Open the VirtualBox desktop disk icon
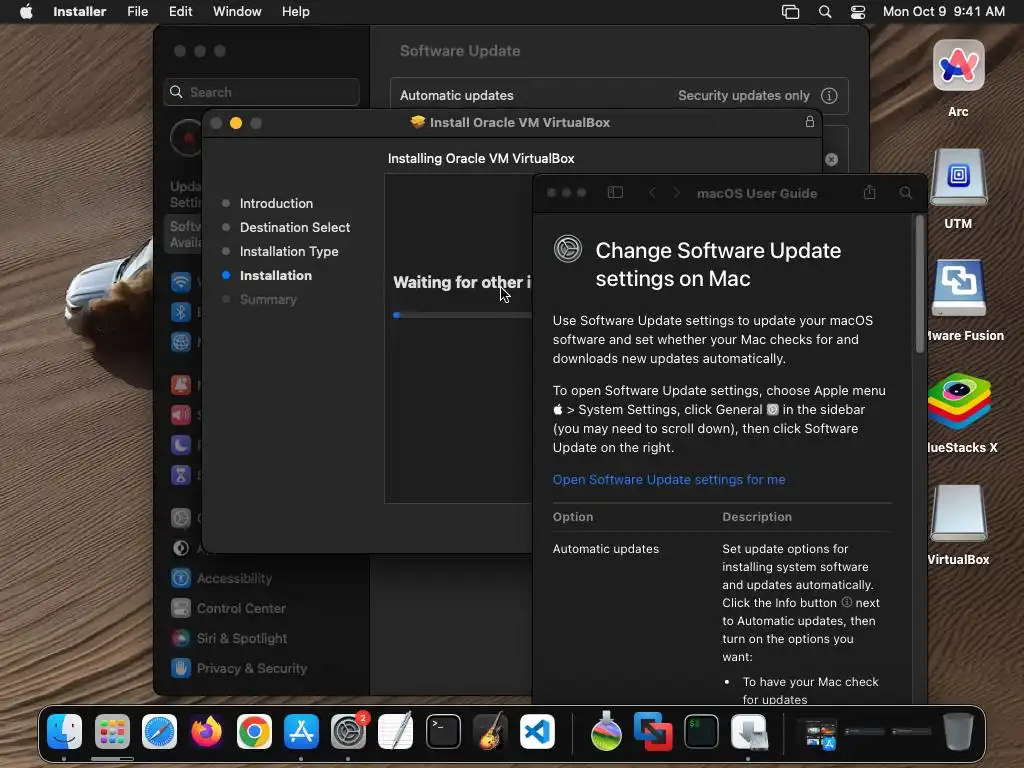This screenshot has width=1024, height=768. [958, 513]
